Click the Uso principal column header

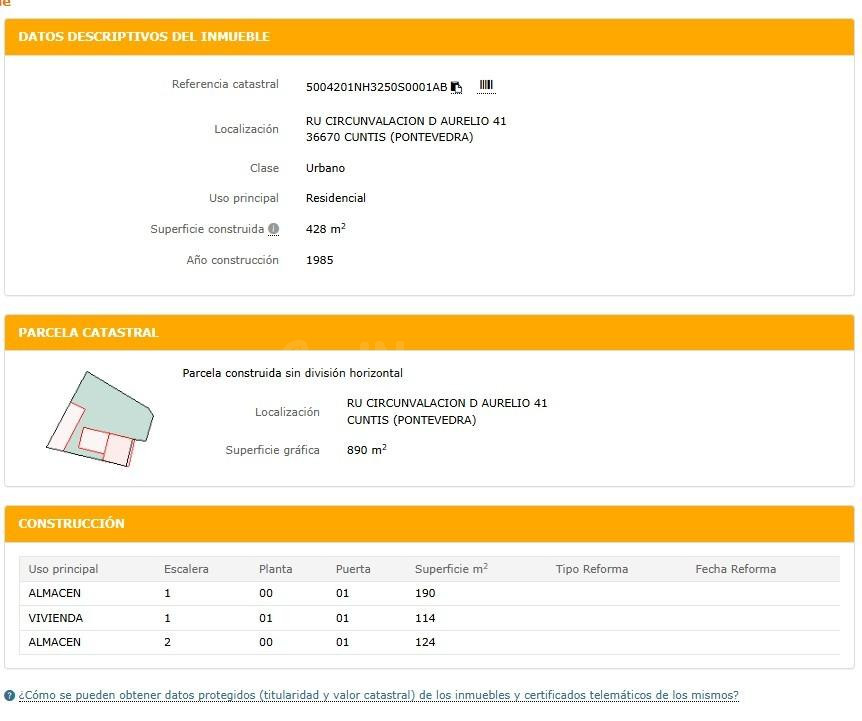[x=63, y=569]
